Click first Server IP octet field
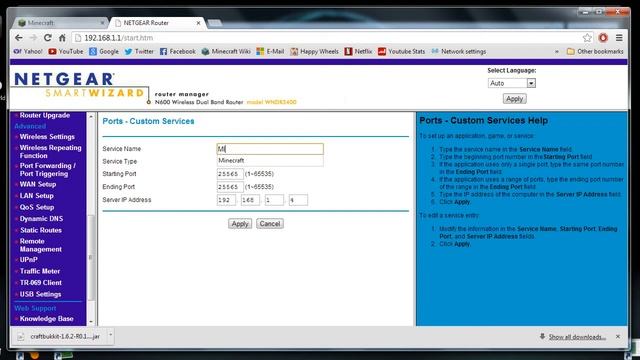This screenshot has height=360, width=640. pyautogui.click(x=226, y=200)
